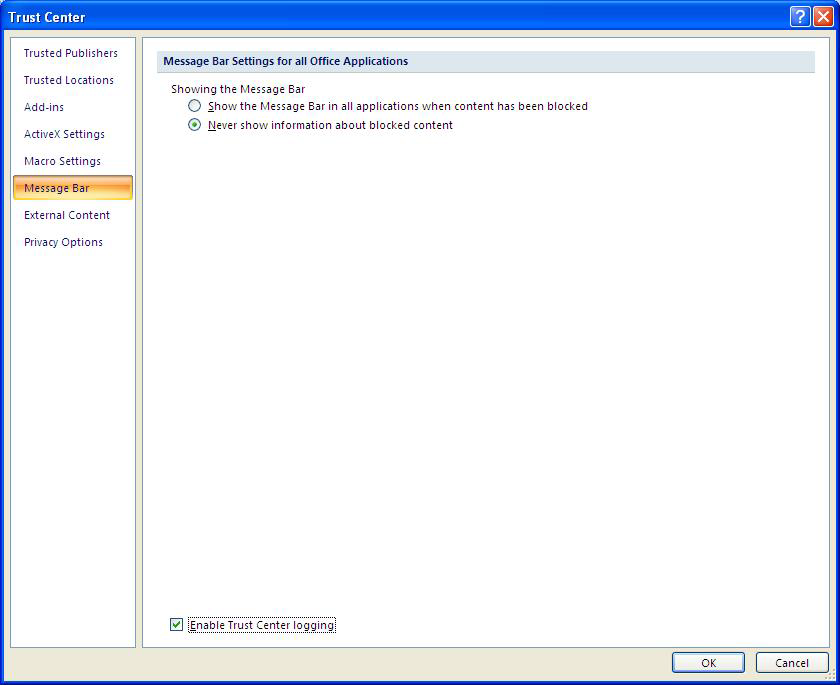Select the Message Bar category
The width and height of the screenshot is (840, 685).
tap(73, 188)
